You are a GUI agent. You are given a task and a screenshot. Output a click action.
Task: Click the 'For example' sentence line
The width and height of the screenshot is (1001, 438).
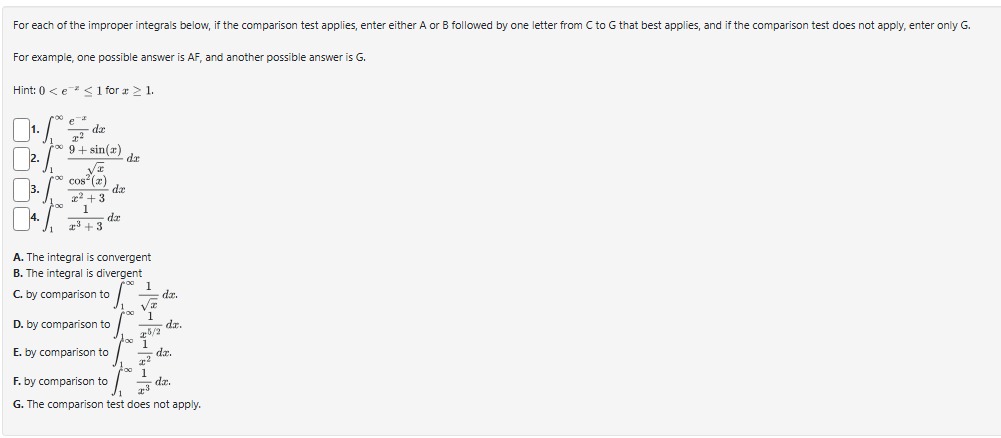[190, 57]
